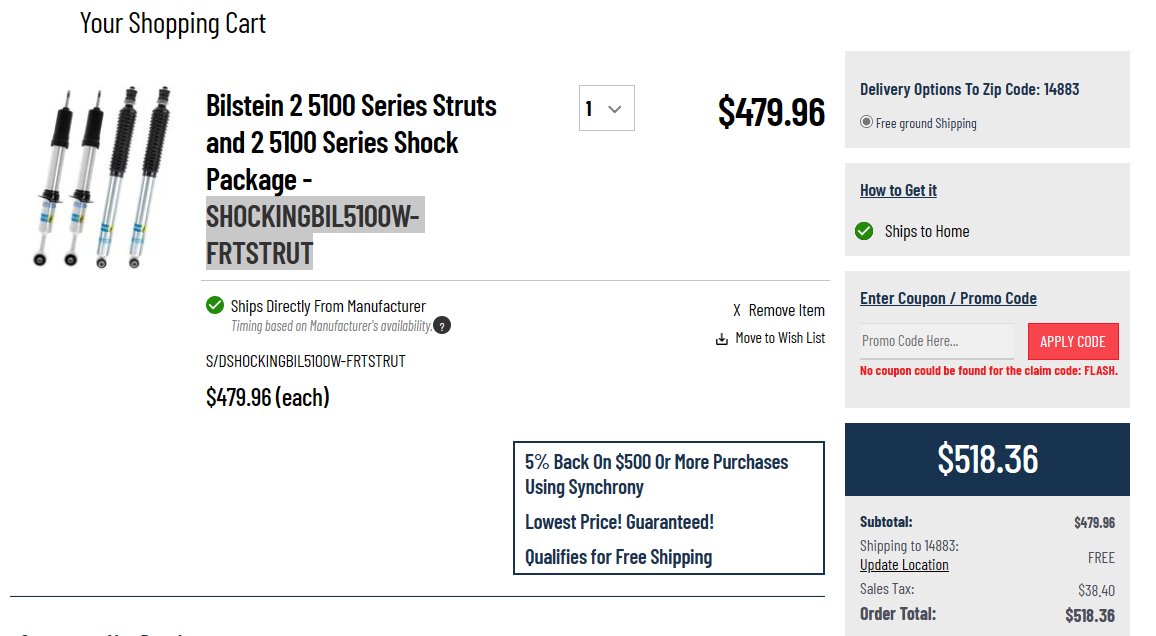Click the 5% Back Synchrony offer text

[x=656, y=475]
